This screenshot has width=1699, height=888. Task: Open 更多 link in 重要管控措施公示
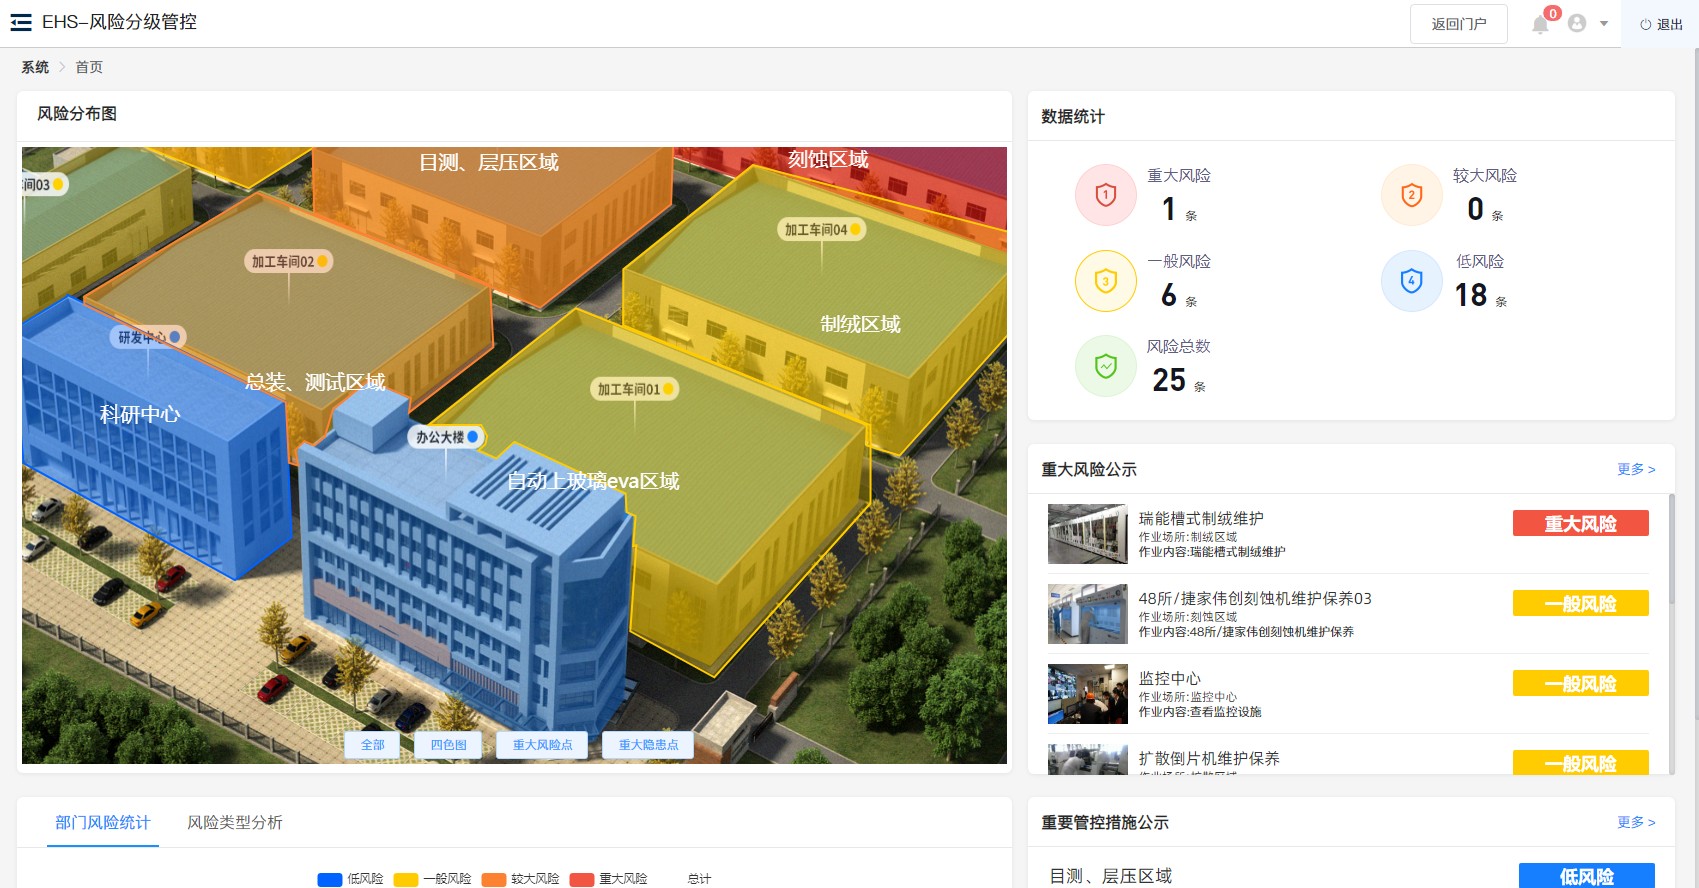pos(1636,822)
